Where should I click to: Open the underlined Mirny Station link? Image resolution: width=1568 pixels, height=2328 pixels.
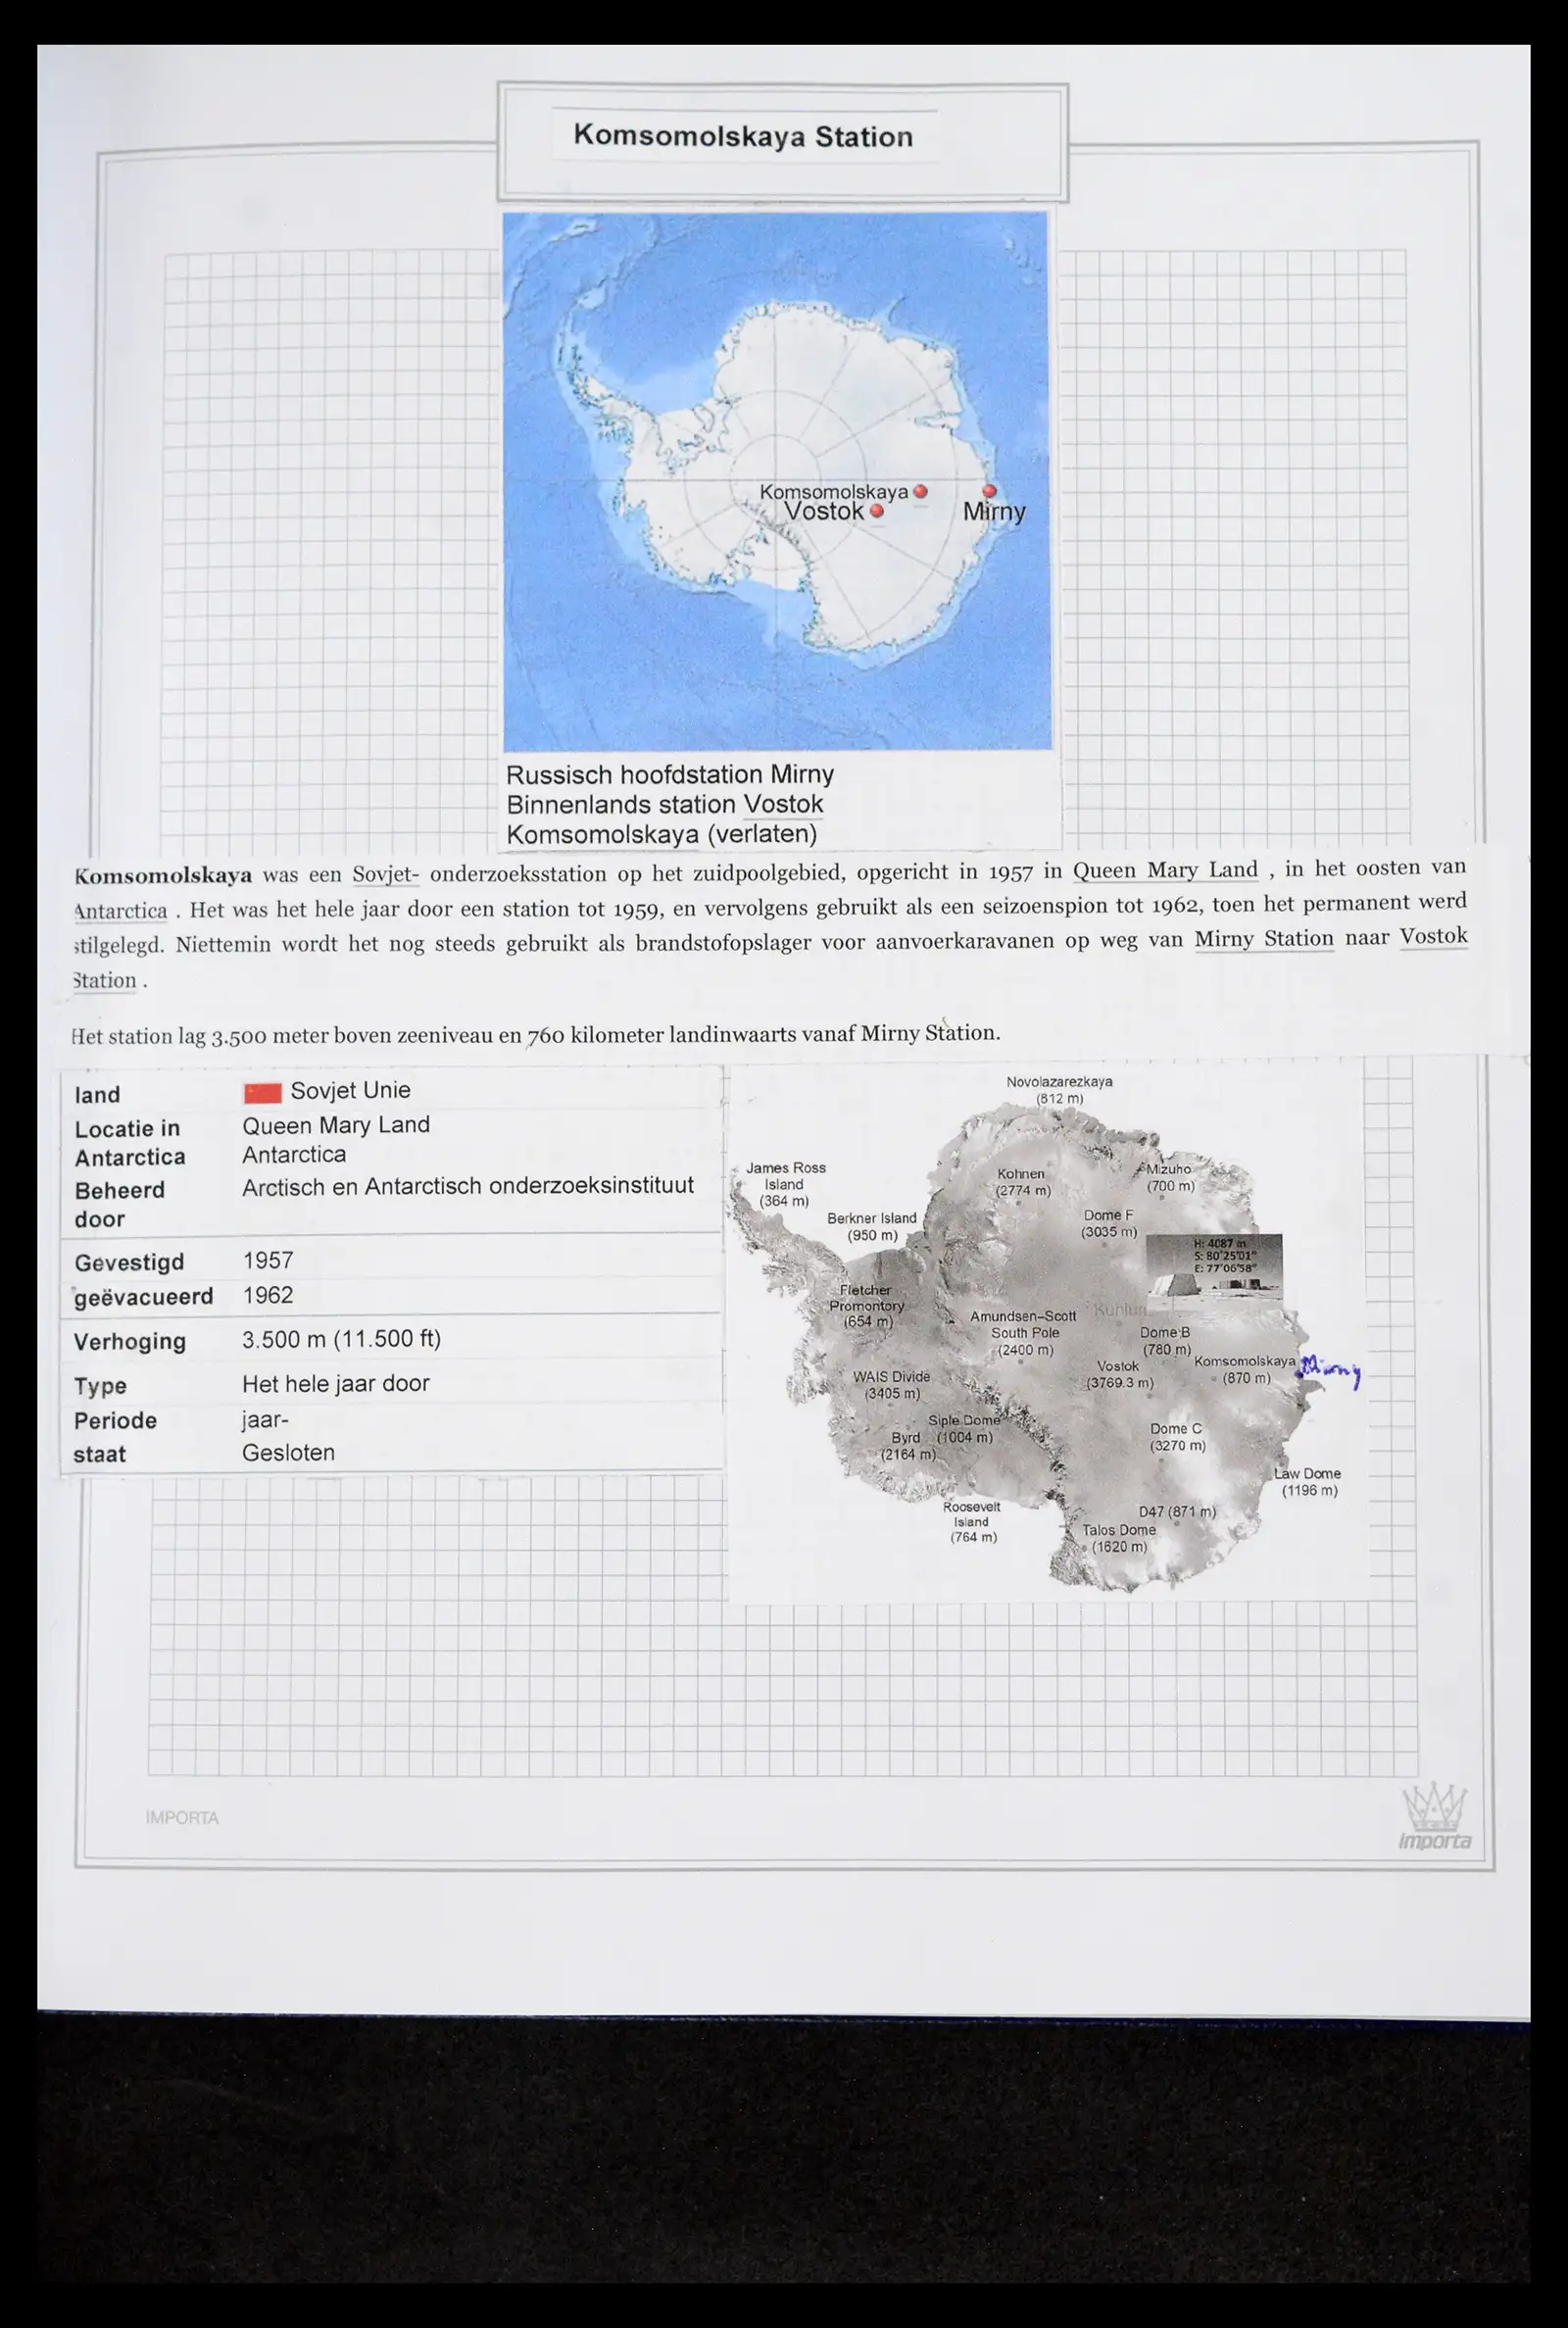tap(1263, 939)
